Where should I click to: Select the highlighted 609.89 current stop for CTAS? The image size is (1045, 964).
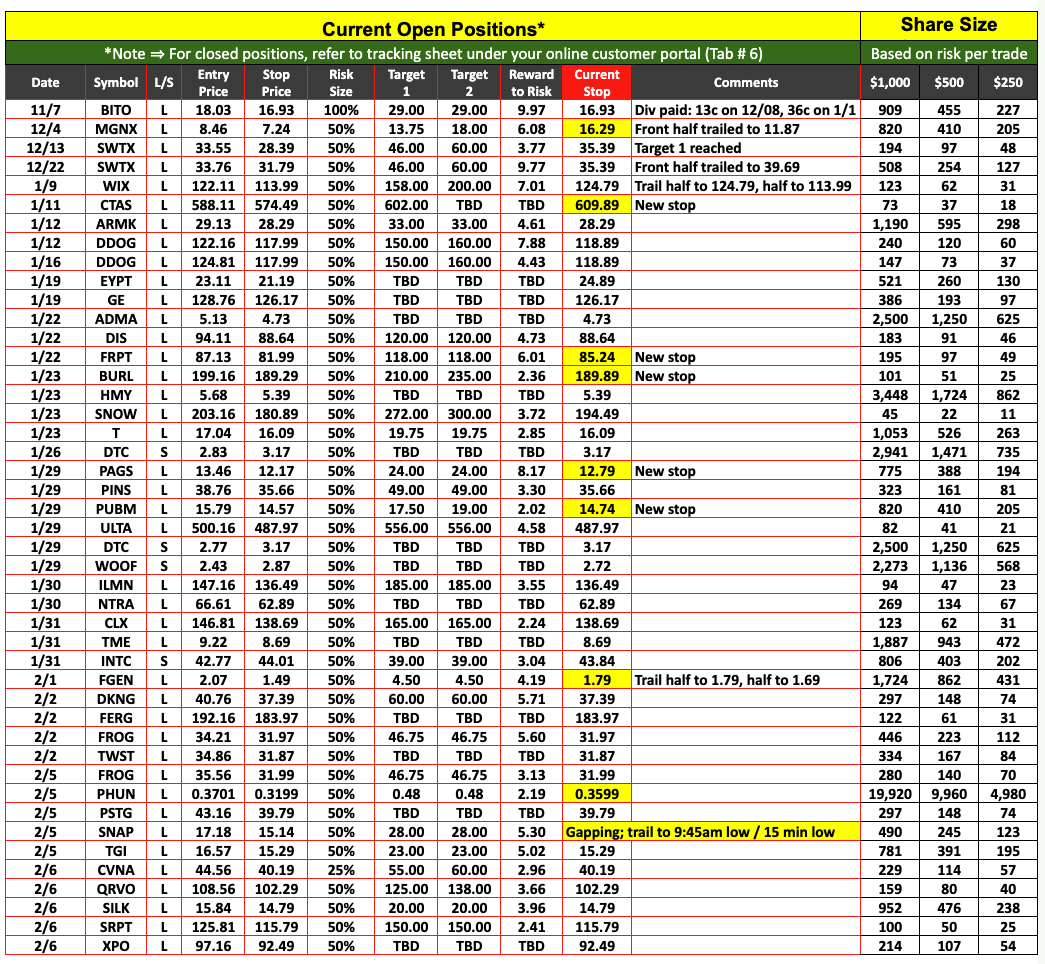[596, 205]
